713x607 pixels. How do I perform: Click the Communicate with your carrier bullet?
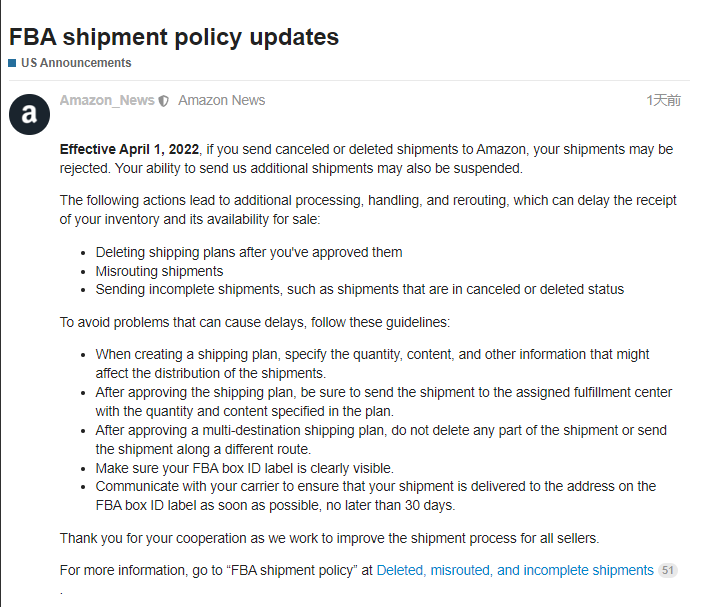[x=376, y=496]
